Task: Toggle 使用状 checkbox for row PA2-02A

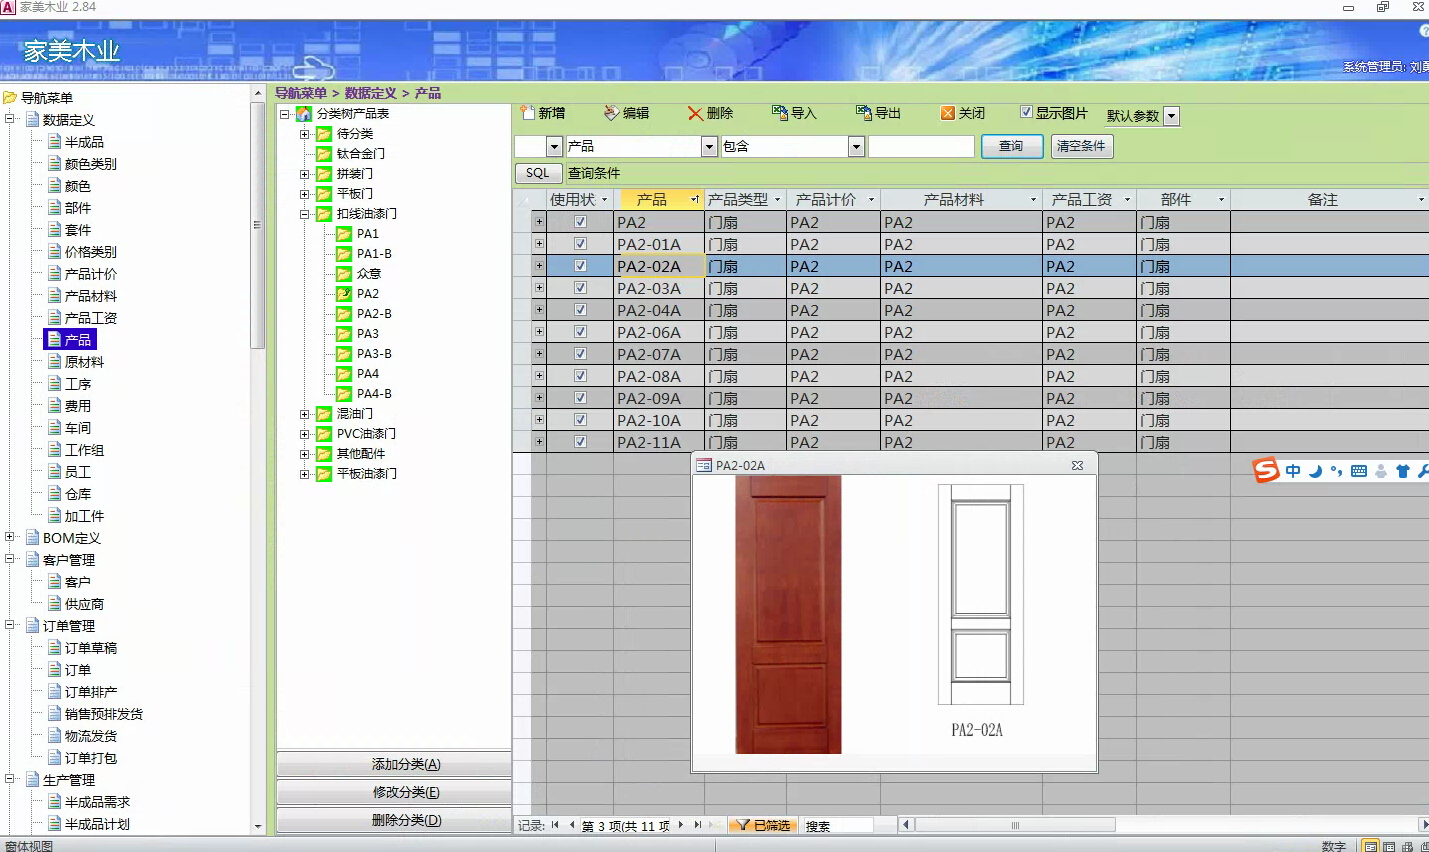Action: (x=580, y=266)
